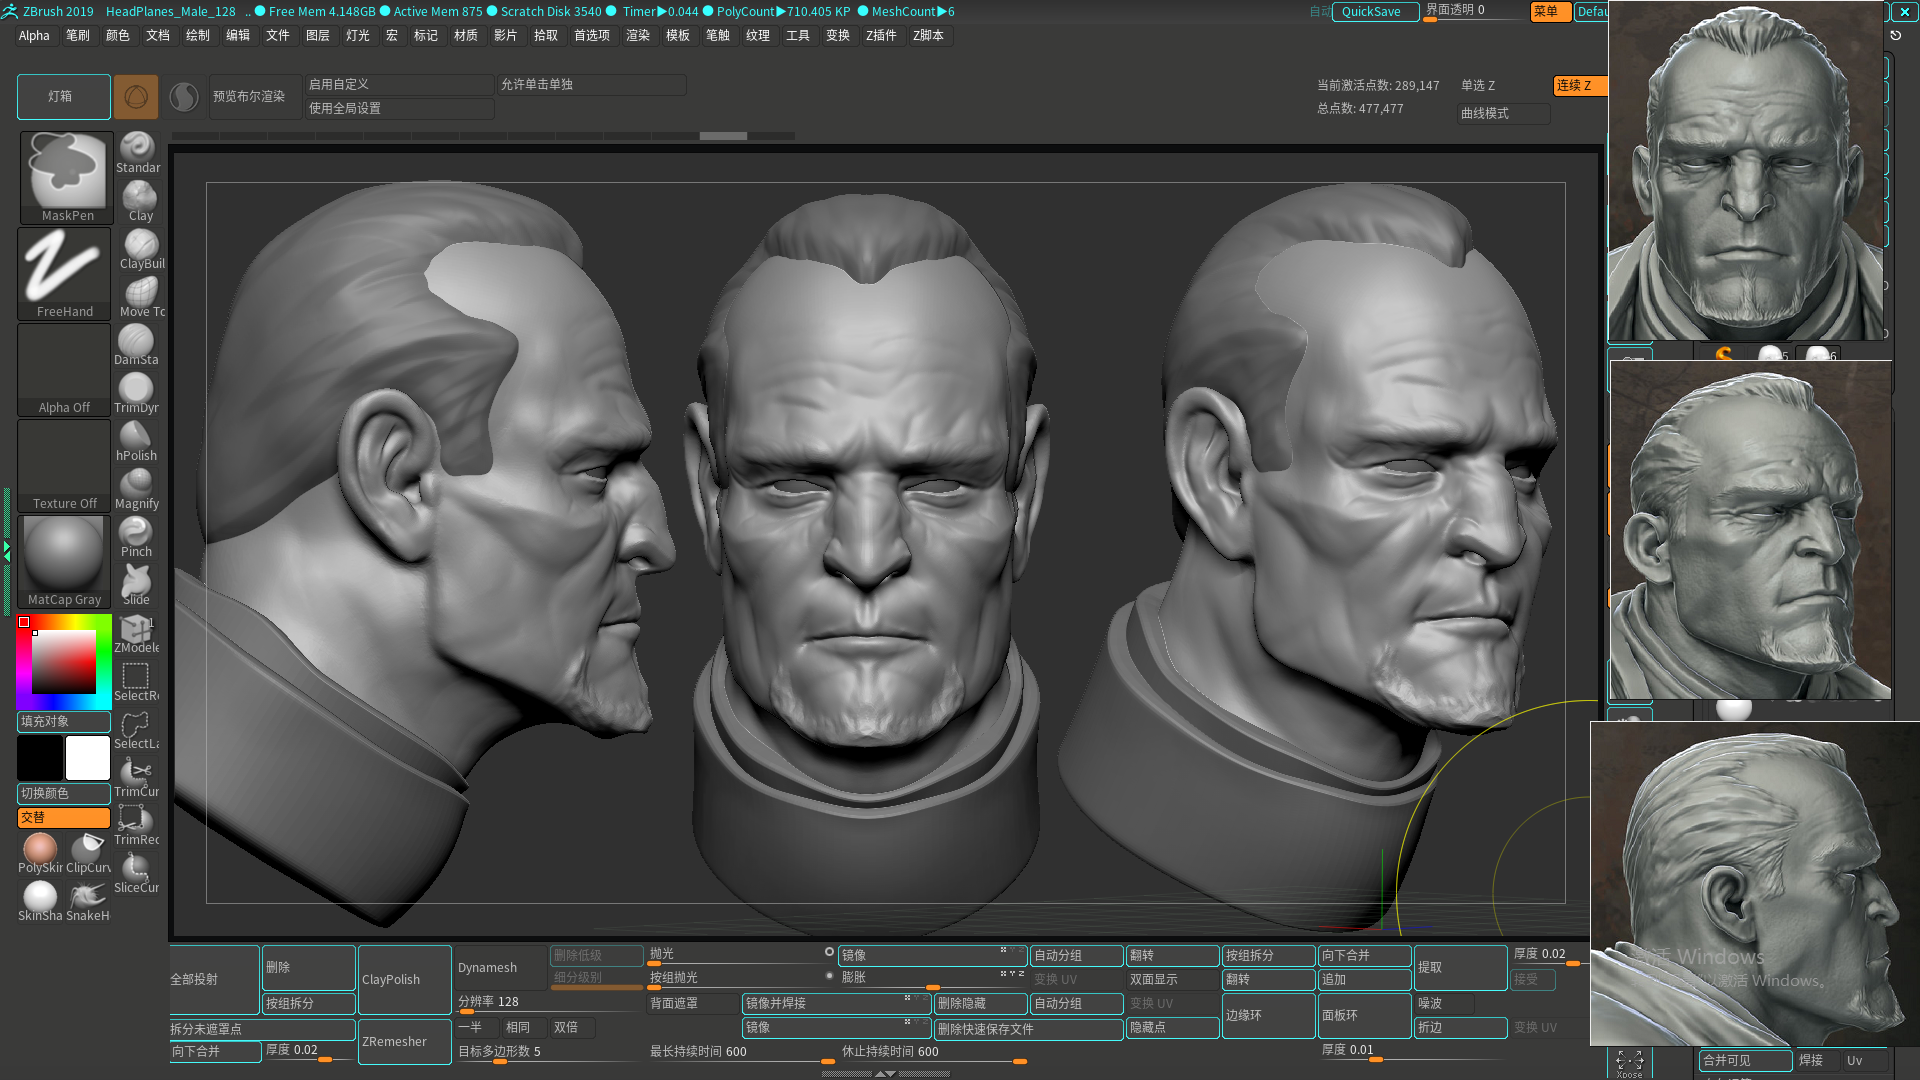Run ZRemesher
Viewport: 1920px width, 1080px height.
pyautogui.click(x=404, y=1042)
